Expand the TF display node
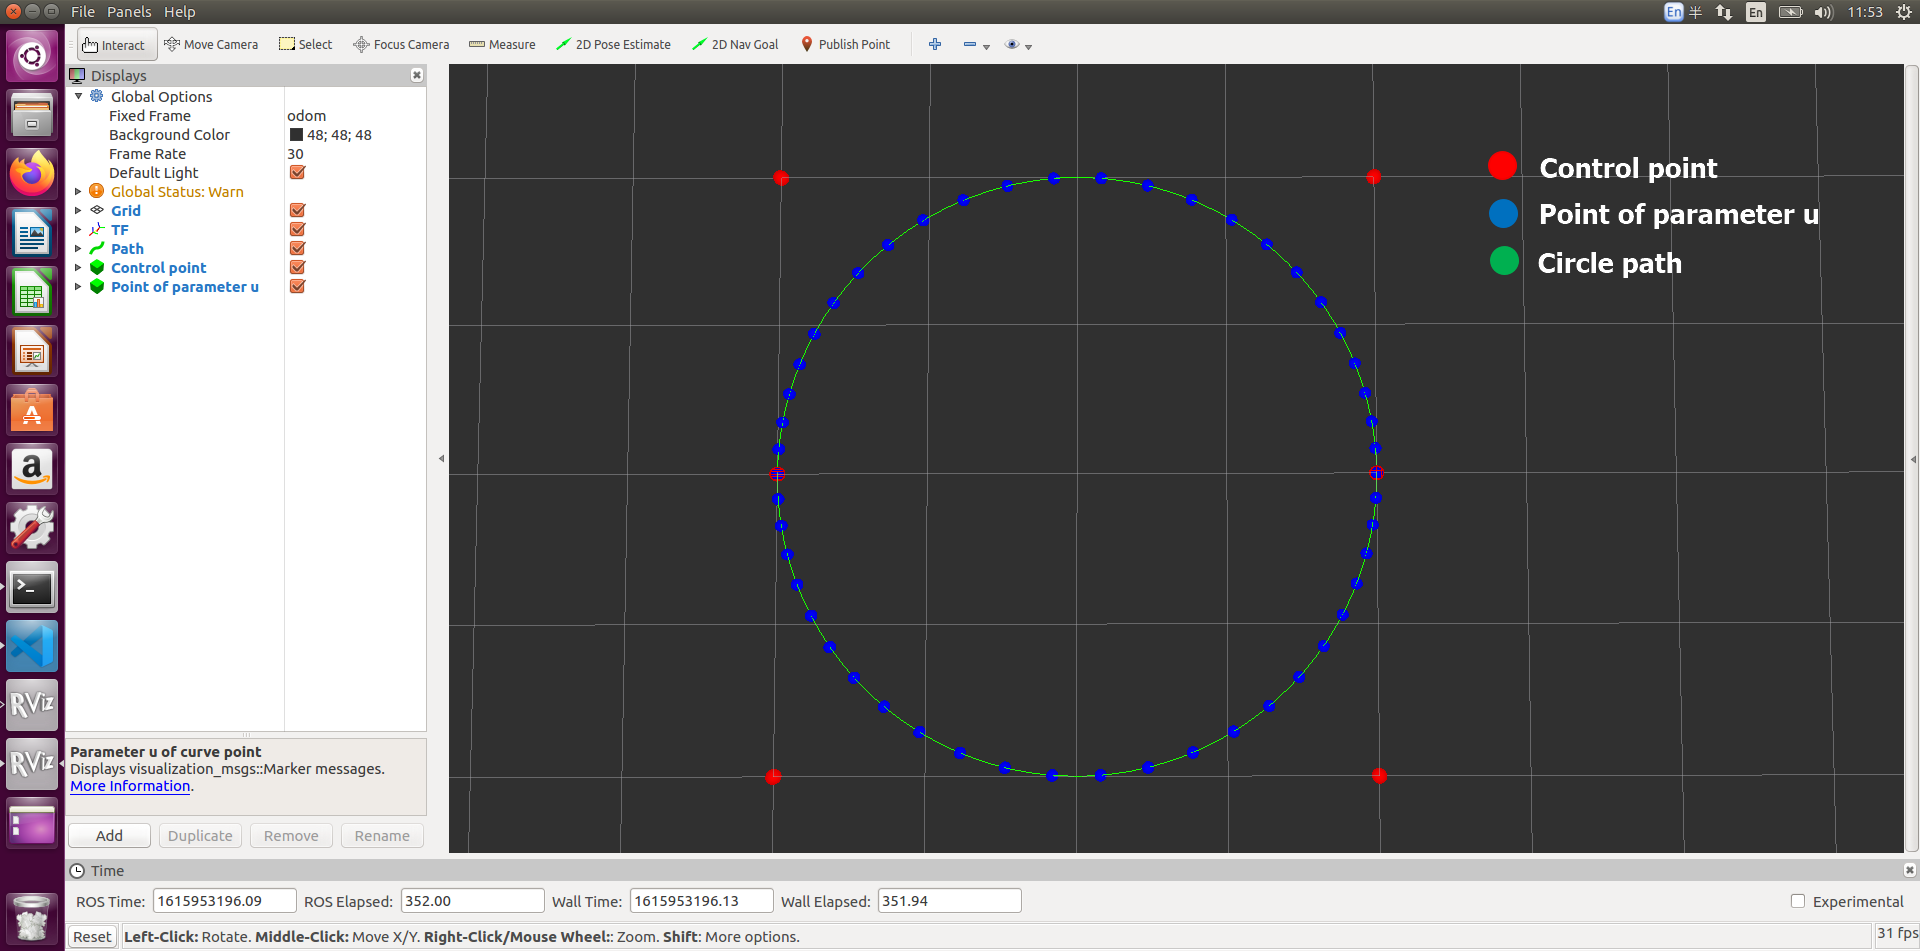 pos(79,230)
